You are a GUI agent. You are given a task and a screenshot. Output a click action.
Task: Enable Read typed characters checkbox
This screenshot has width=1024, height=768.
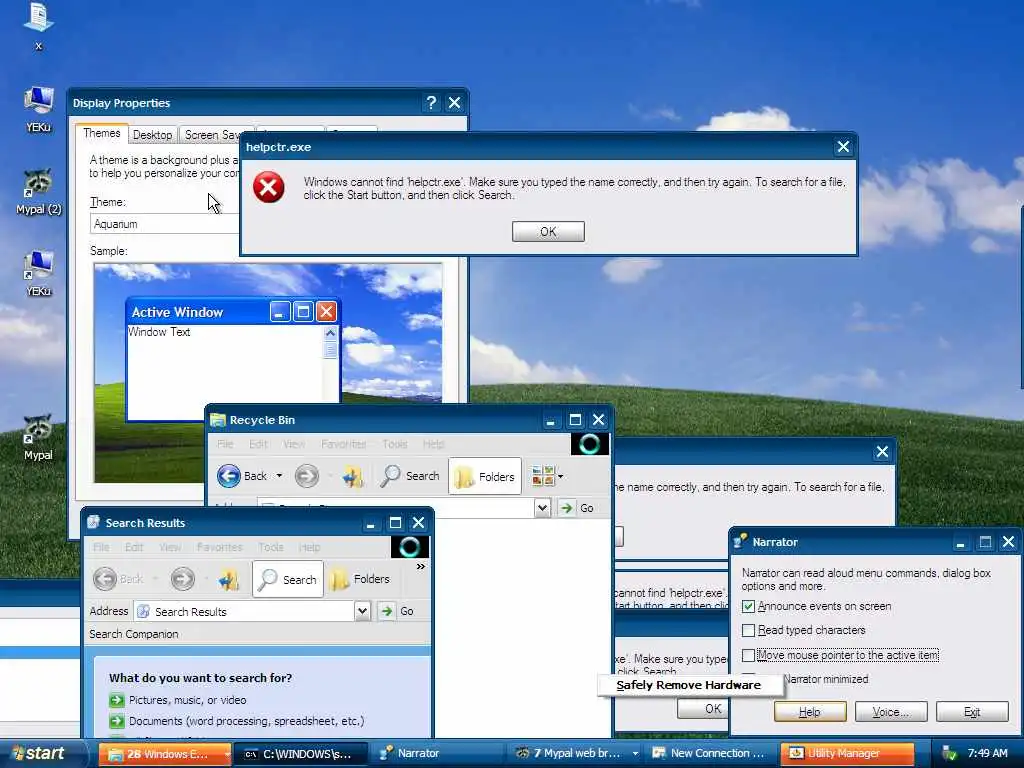(x=748, y=630)
